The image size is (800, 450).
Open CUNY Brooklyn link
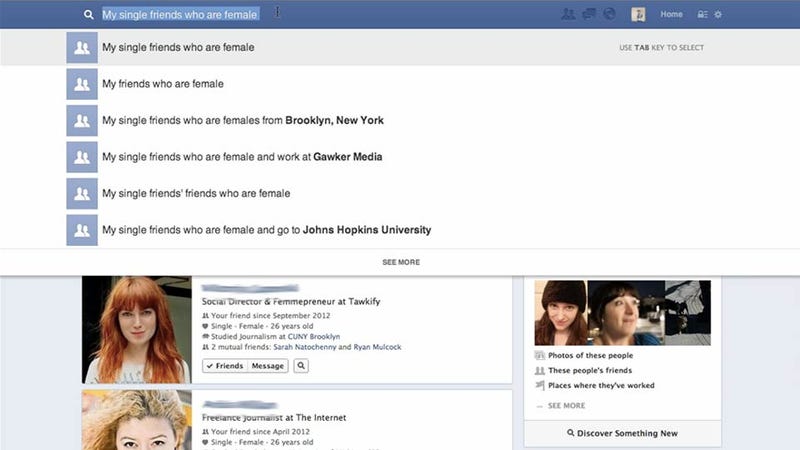[x=314, y=337]
